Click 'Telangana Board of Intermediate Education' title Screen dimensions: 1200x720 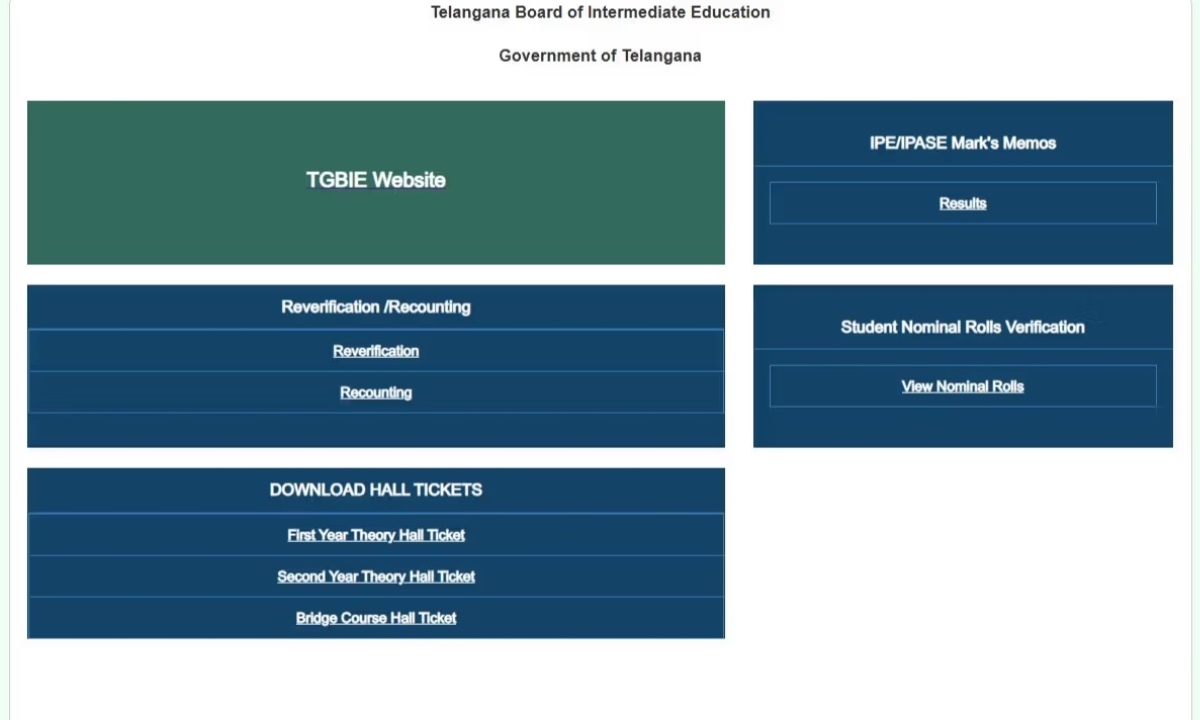click(600, 12)
